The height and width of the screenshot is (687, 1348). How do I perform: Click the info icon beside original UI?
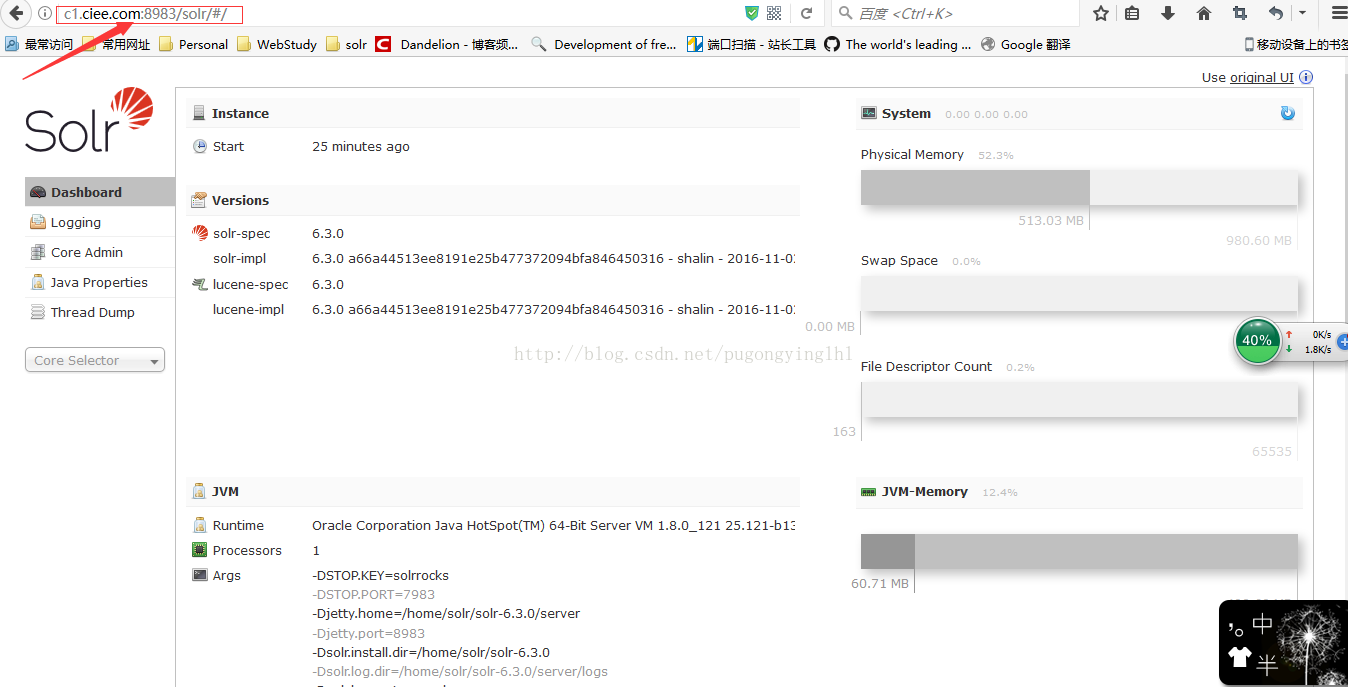click(x=1306, y=77)
